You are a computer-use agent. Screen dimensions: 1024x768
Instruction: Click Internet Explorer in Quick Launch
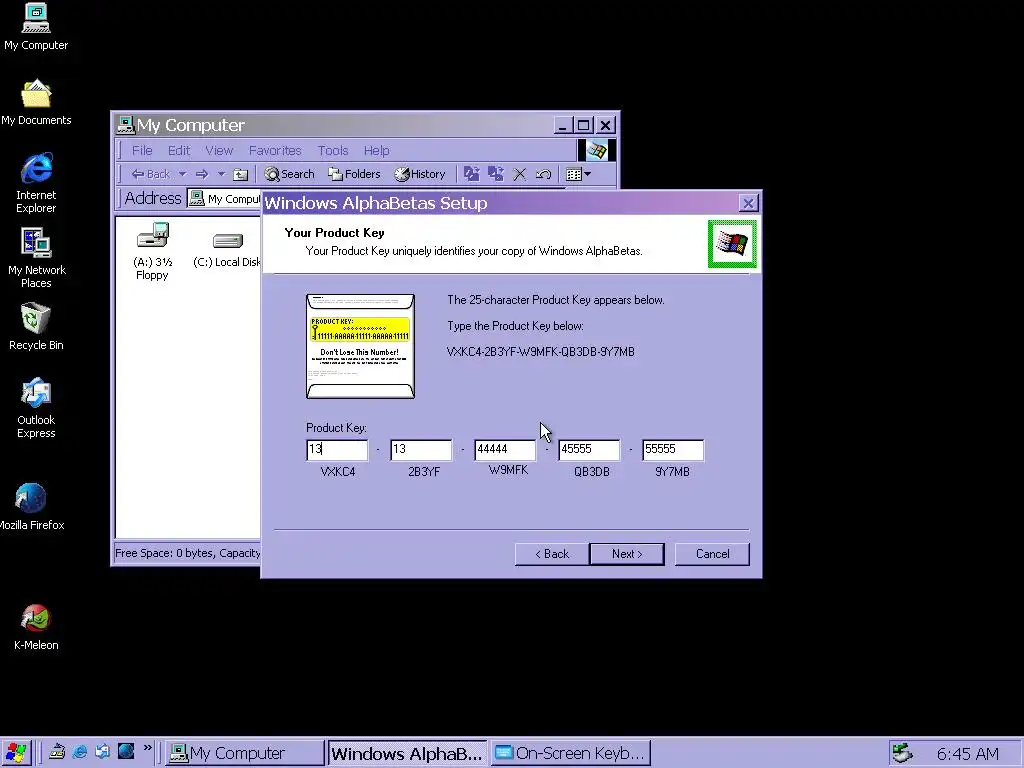pos(80,752)
